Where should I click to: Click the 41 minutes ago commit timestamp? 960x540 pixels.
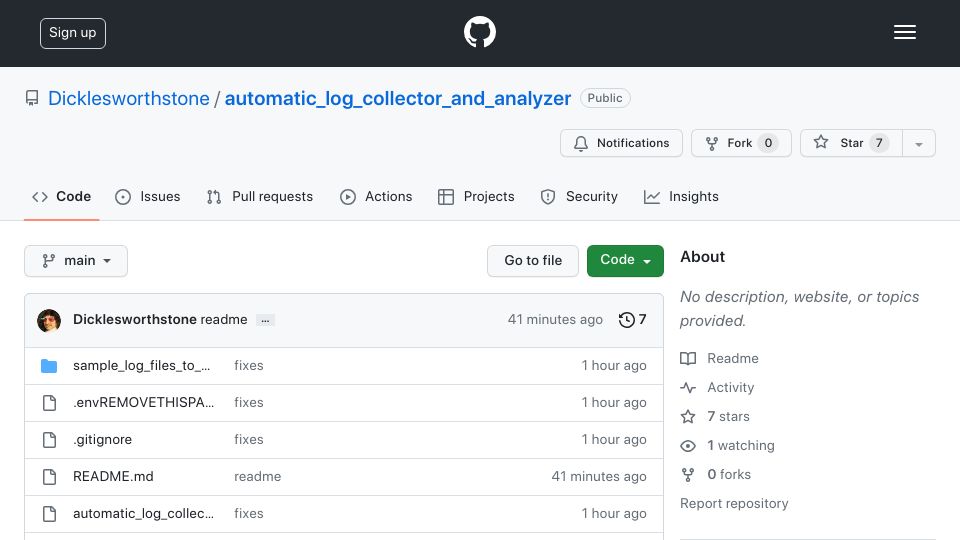click(555, 320)
